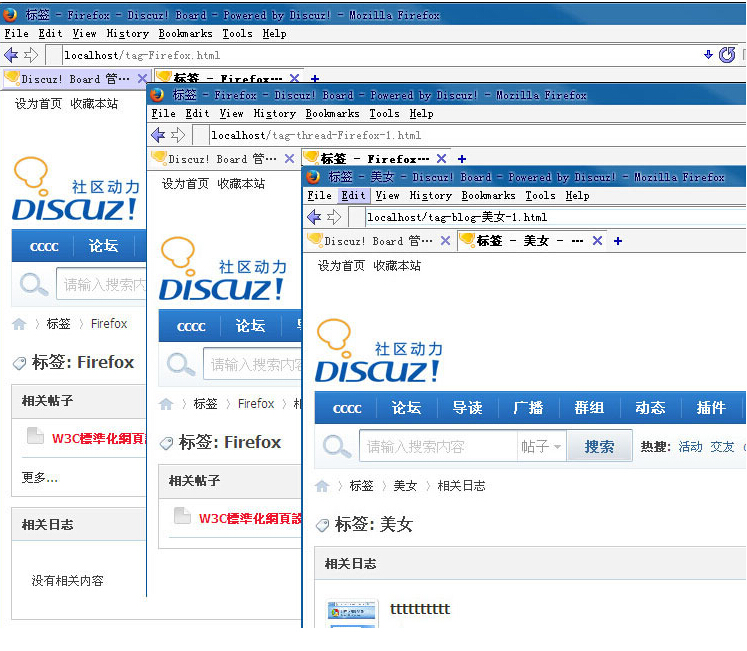
Task: Go back in the tag-blog-美女 window
Action: click(314, 217)
